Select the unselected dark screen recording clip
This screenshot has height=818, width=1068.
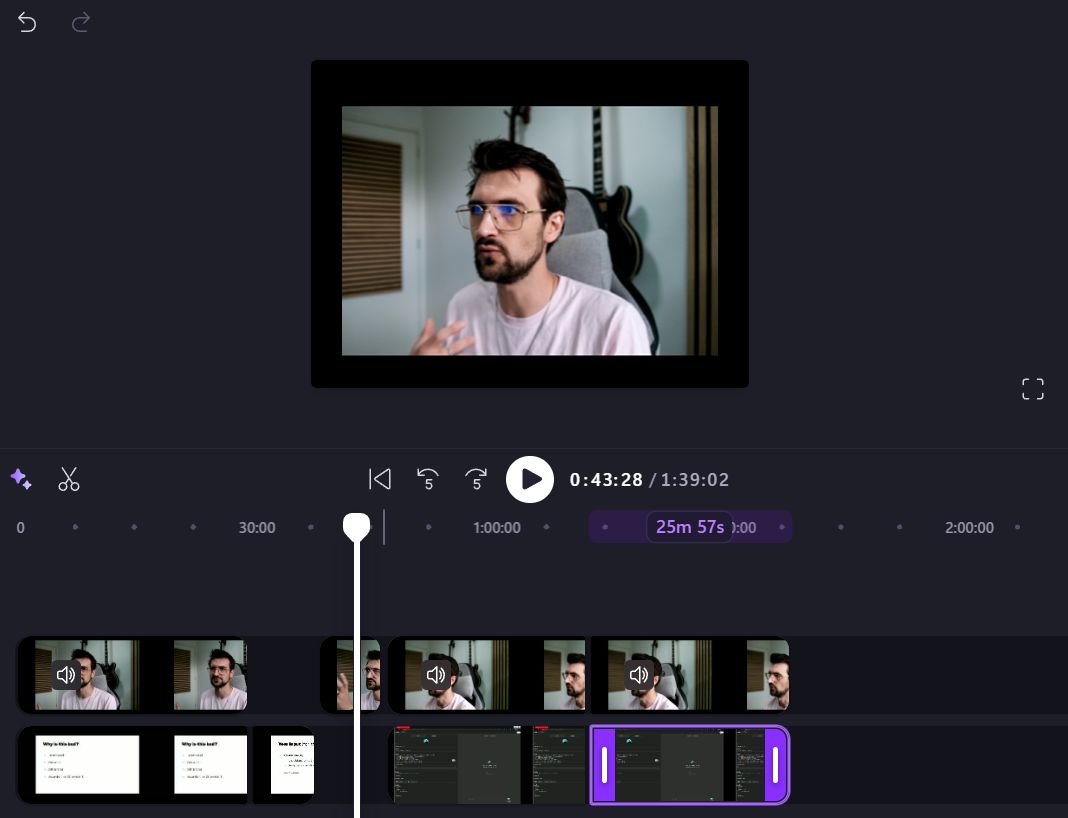[x=487, y=764]
